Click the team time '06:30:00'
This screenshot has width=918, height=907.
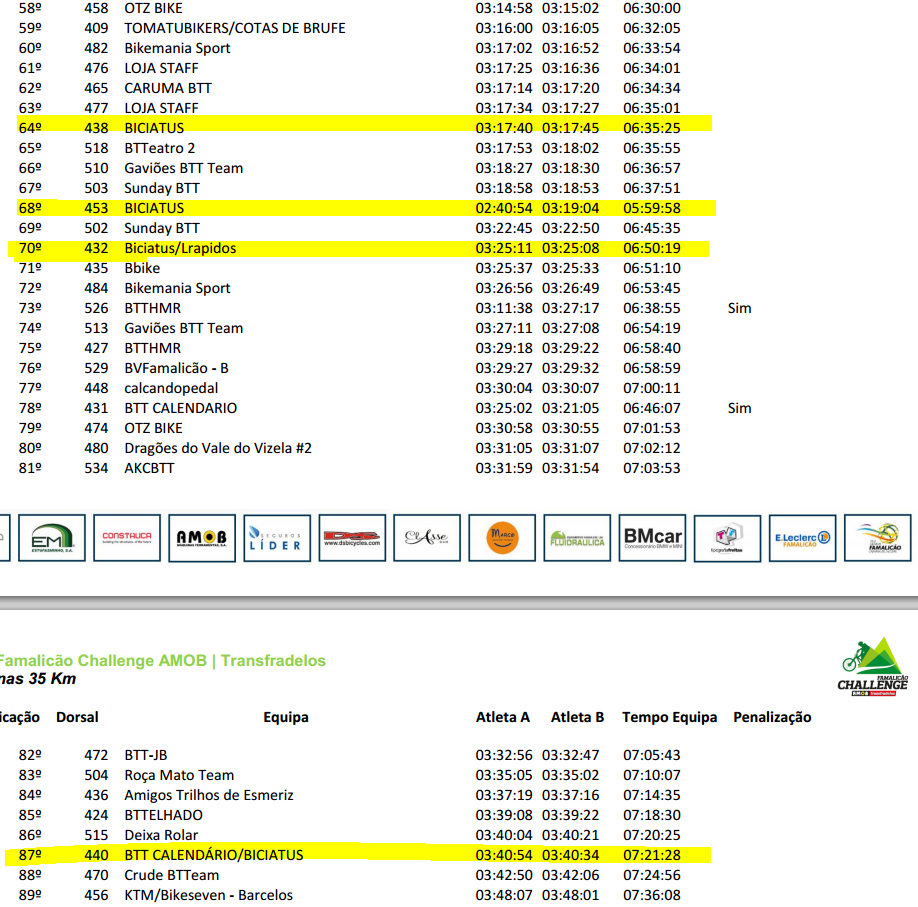(652, 8)
